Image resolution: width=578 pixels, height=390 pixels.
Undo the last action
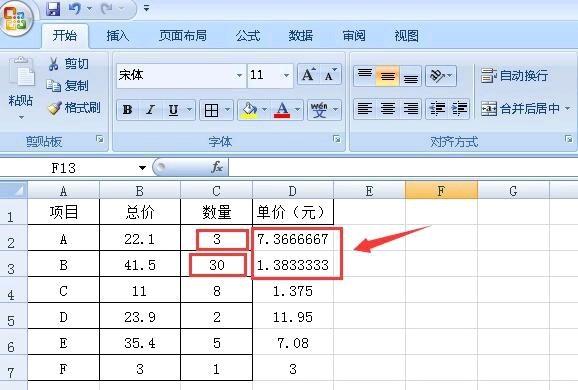75,8
